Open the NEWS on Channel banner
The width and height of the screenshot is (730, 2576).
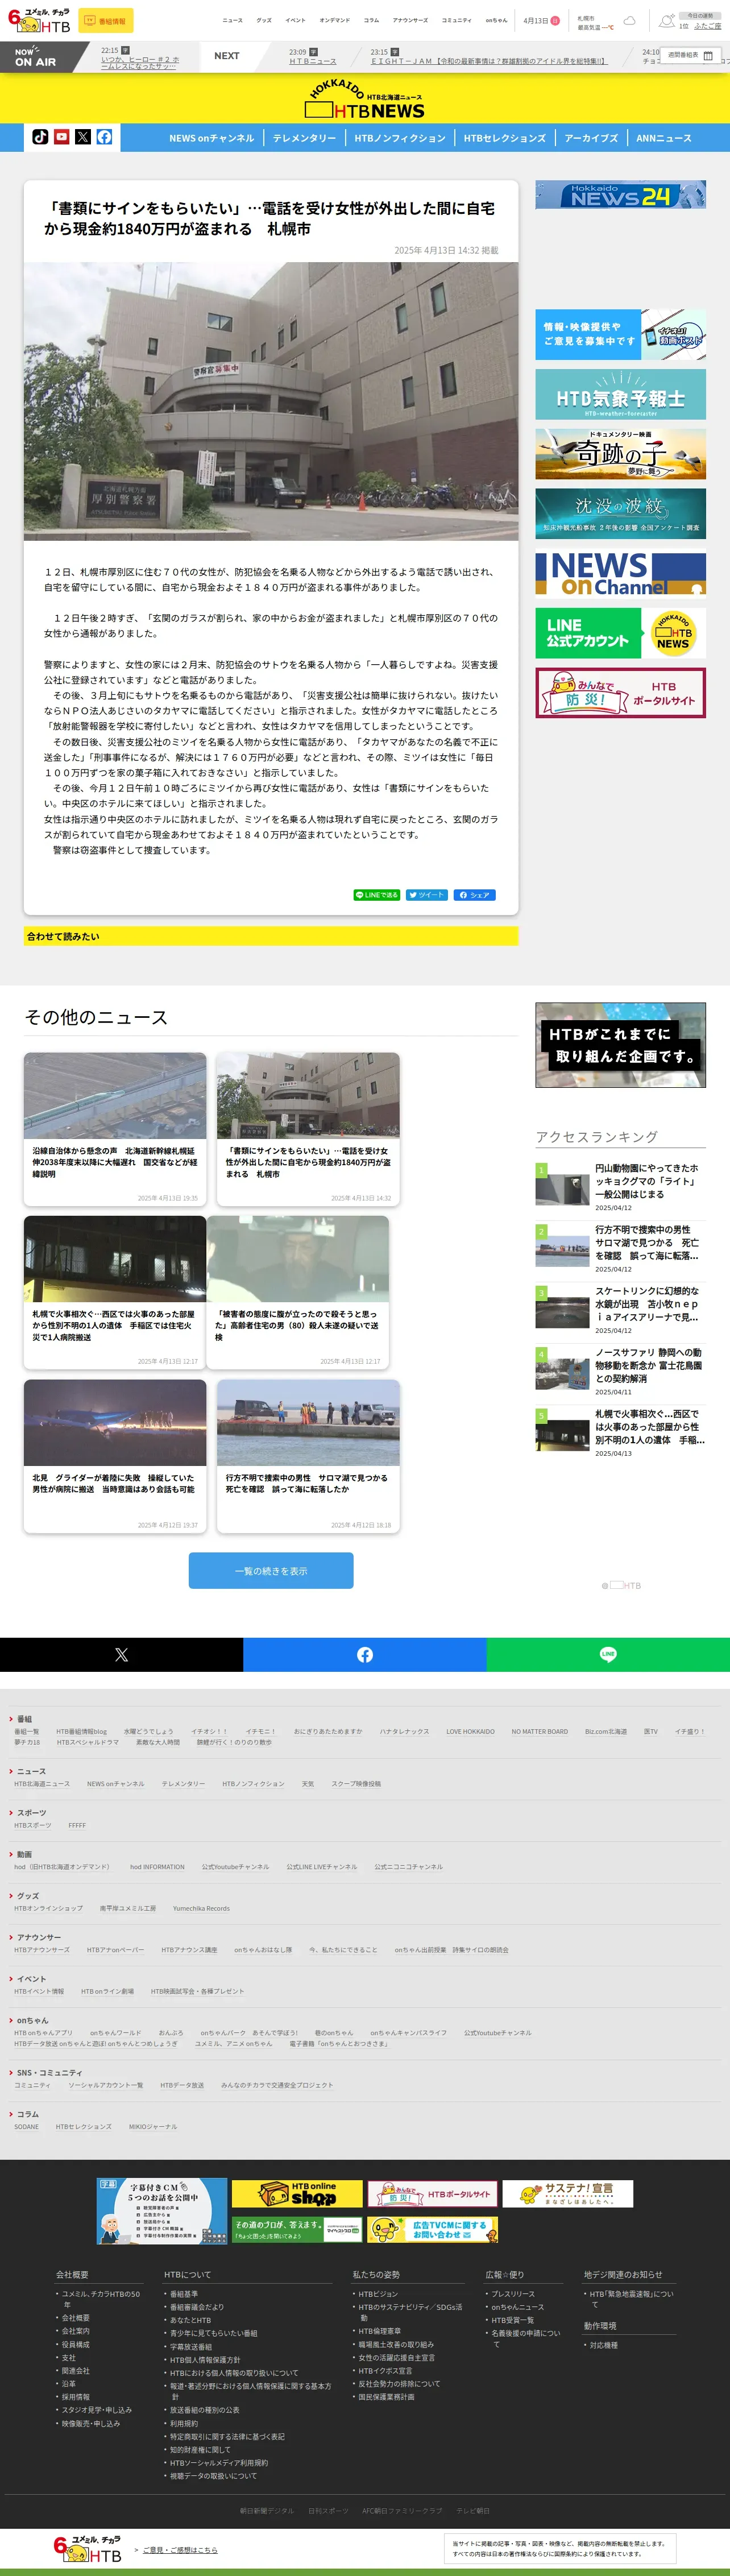(620, 574)
